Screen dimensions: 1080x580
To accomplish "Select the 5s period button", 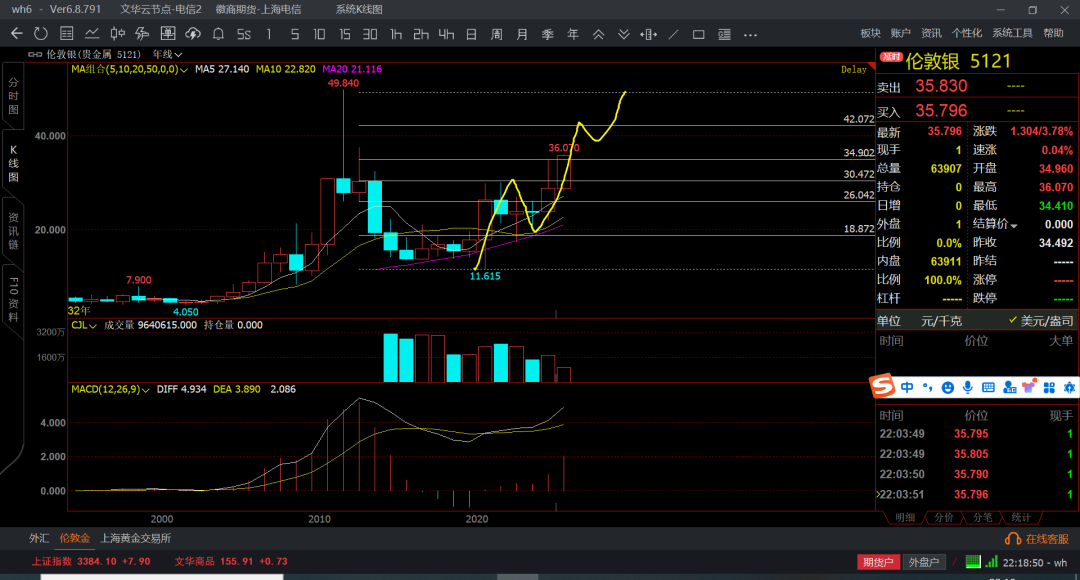I will [x=244, y=34].
